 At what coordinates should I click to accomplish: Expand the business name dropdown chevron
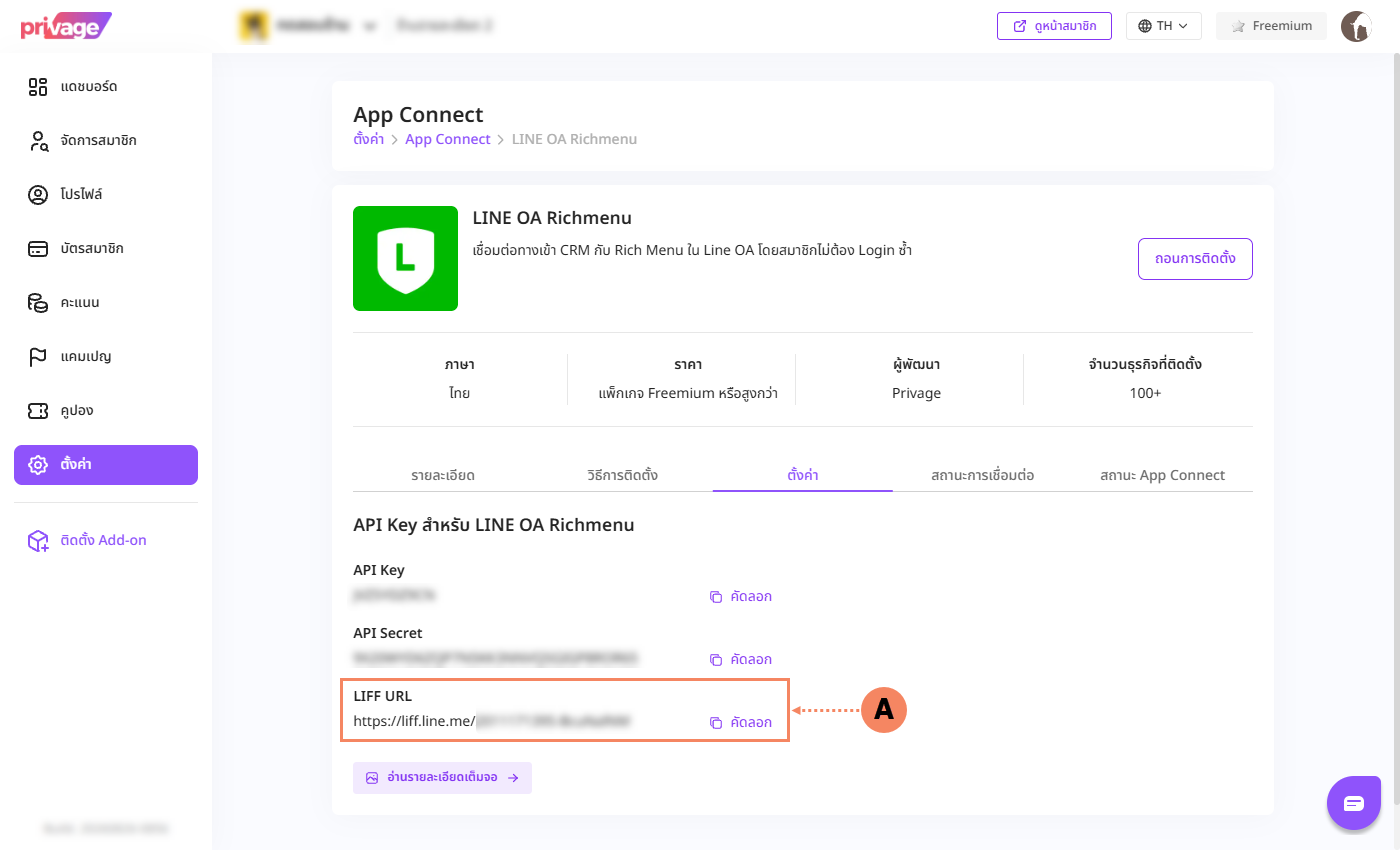click(370, 26)
